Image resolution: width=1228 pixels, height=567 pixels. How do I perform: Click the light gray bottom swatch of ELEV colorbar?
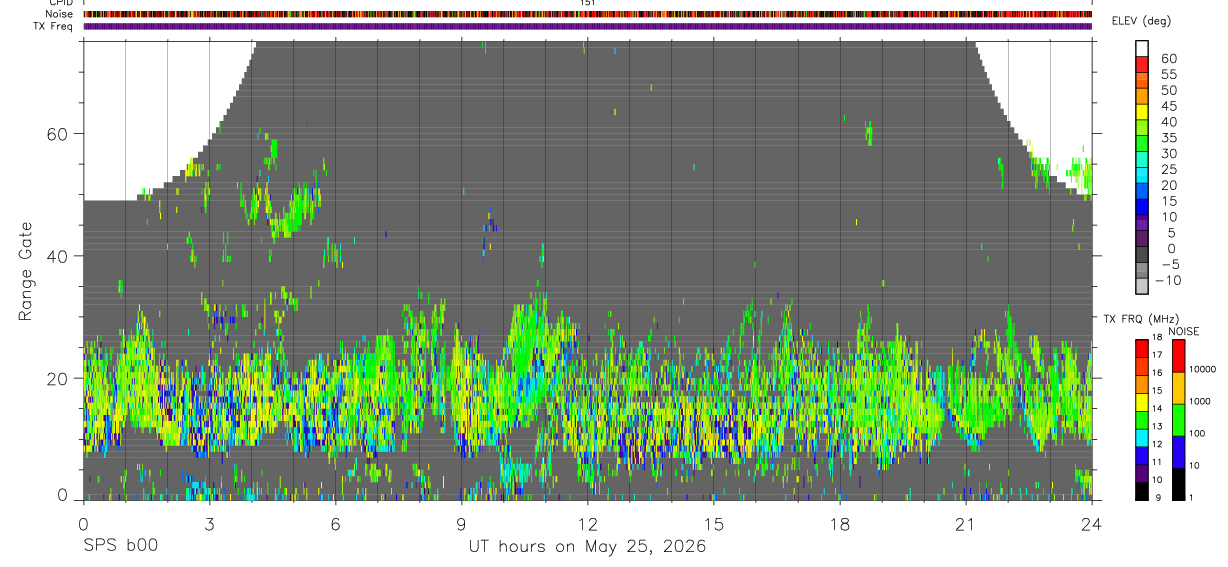tap(1142, 285)
